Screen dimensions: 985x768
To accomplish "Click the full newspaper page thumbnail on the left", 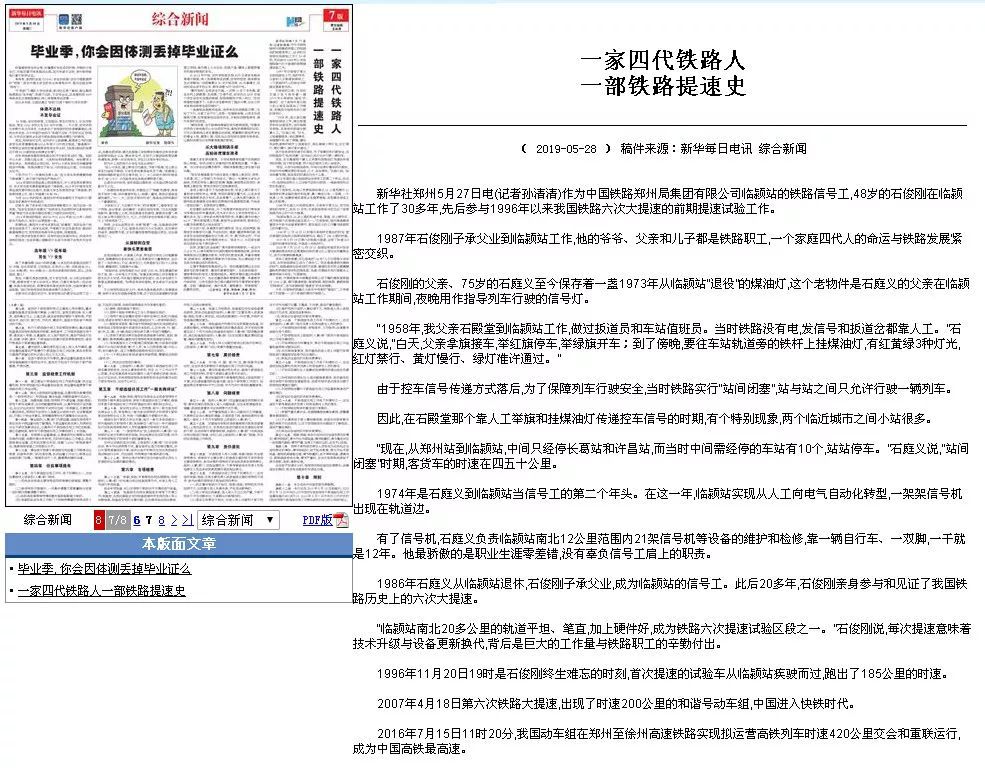I will 175,270.
